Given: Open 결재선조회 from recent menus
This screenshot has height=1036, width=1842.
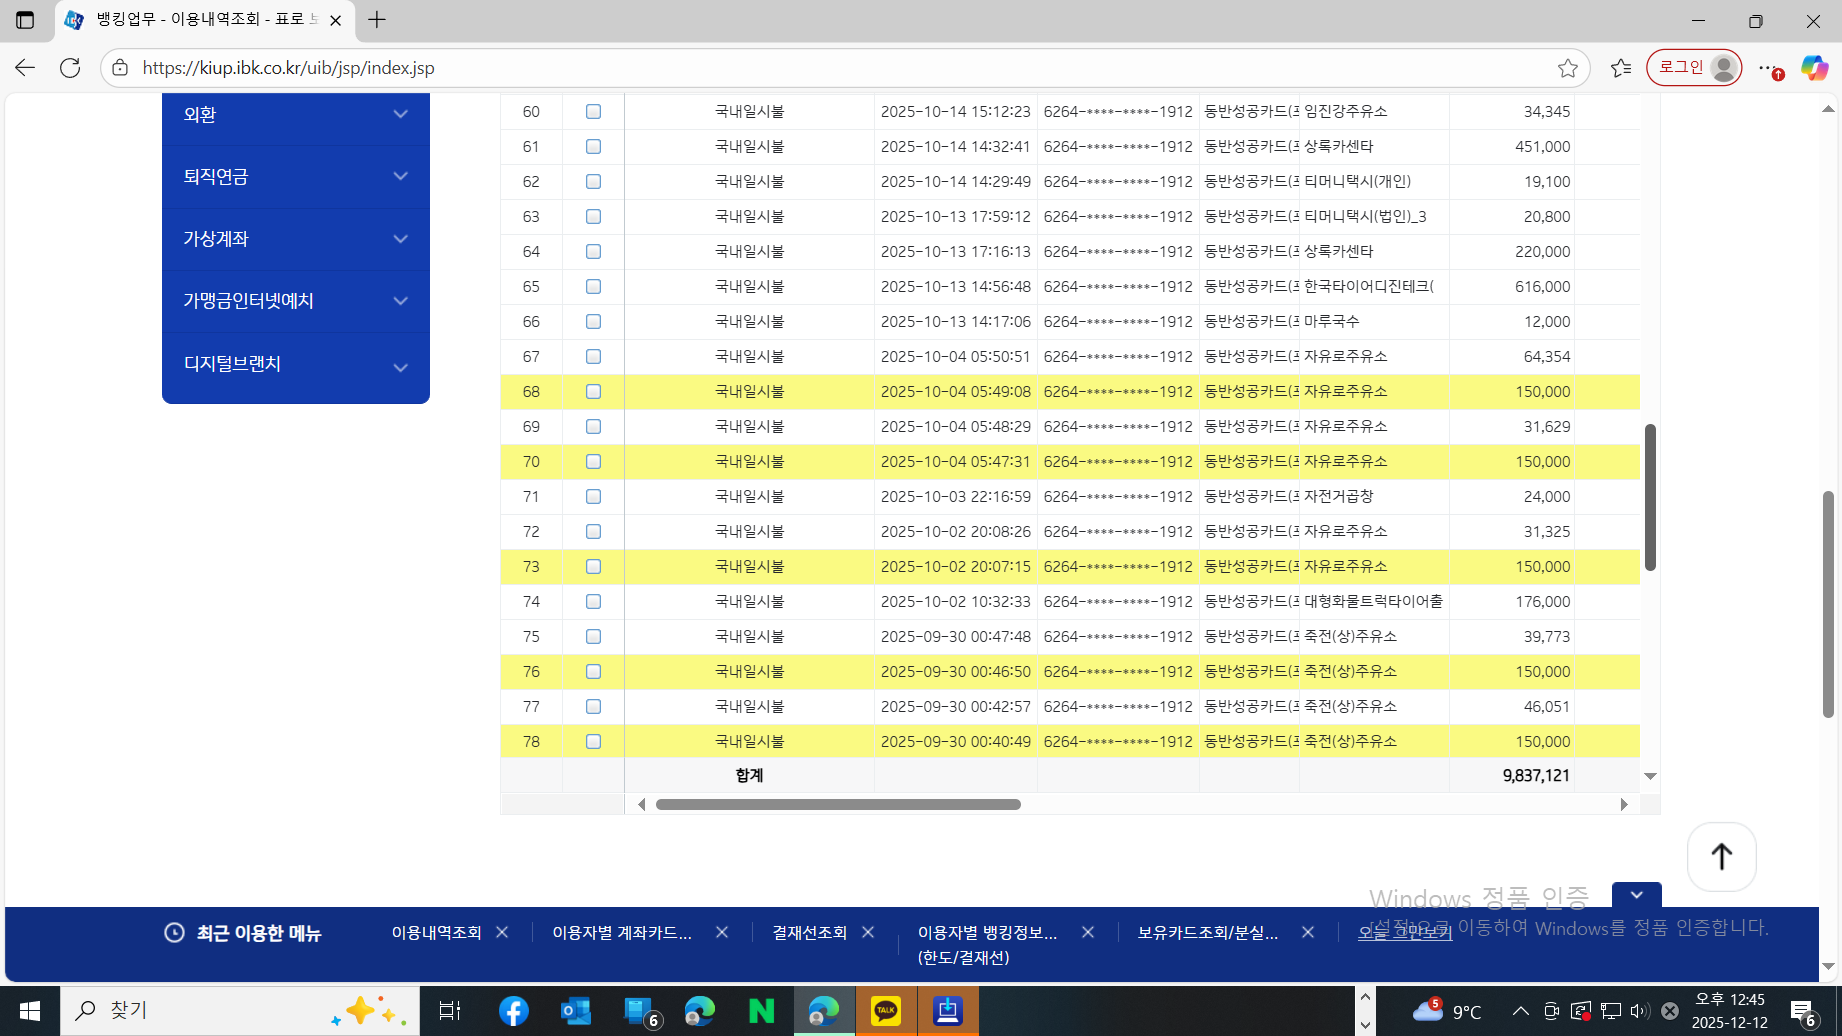Looking at the screenshot, I should click(809, 932).
